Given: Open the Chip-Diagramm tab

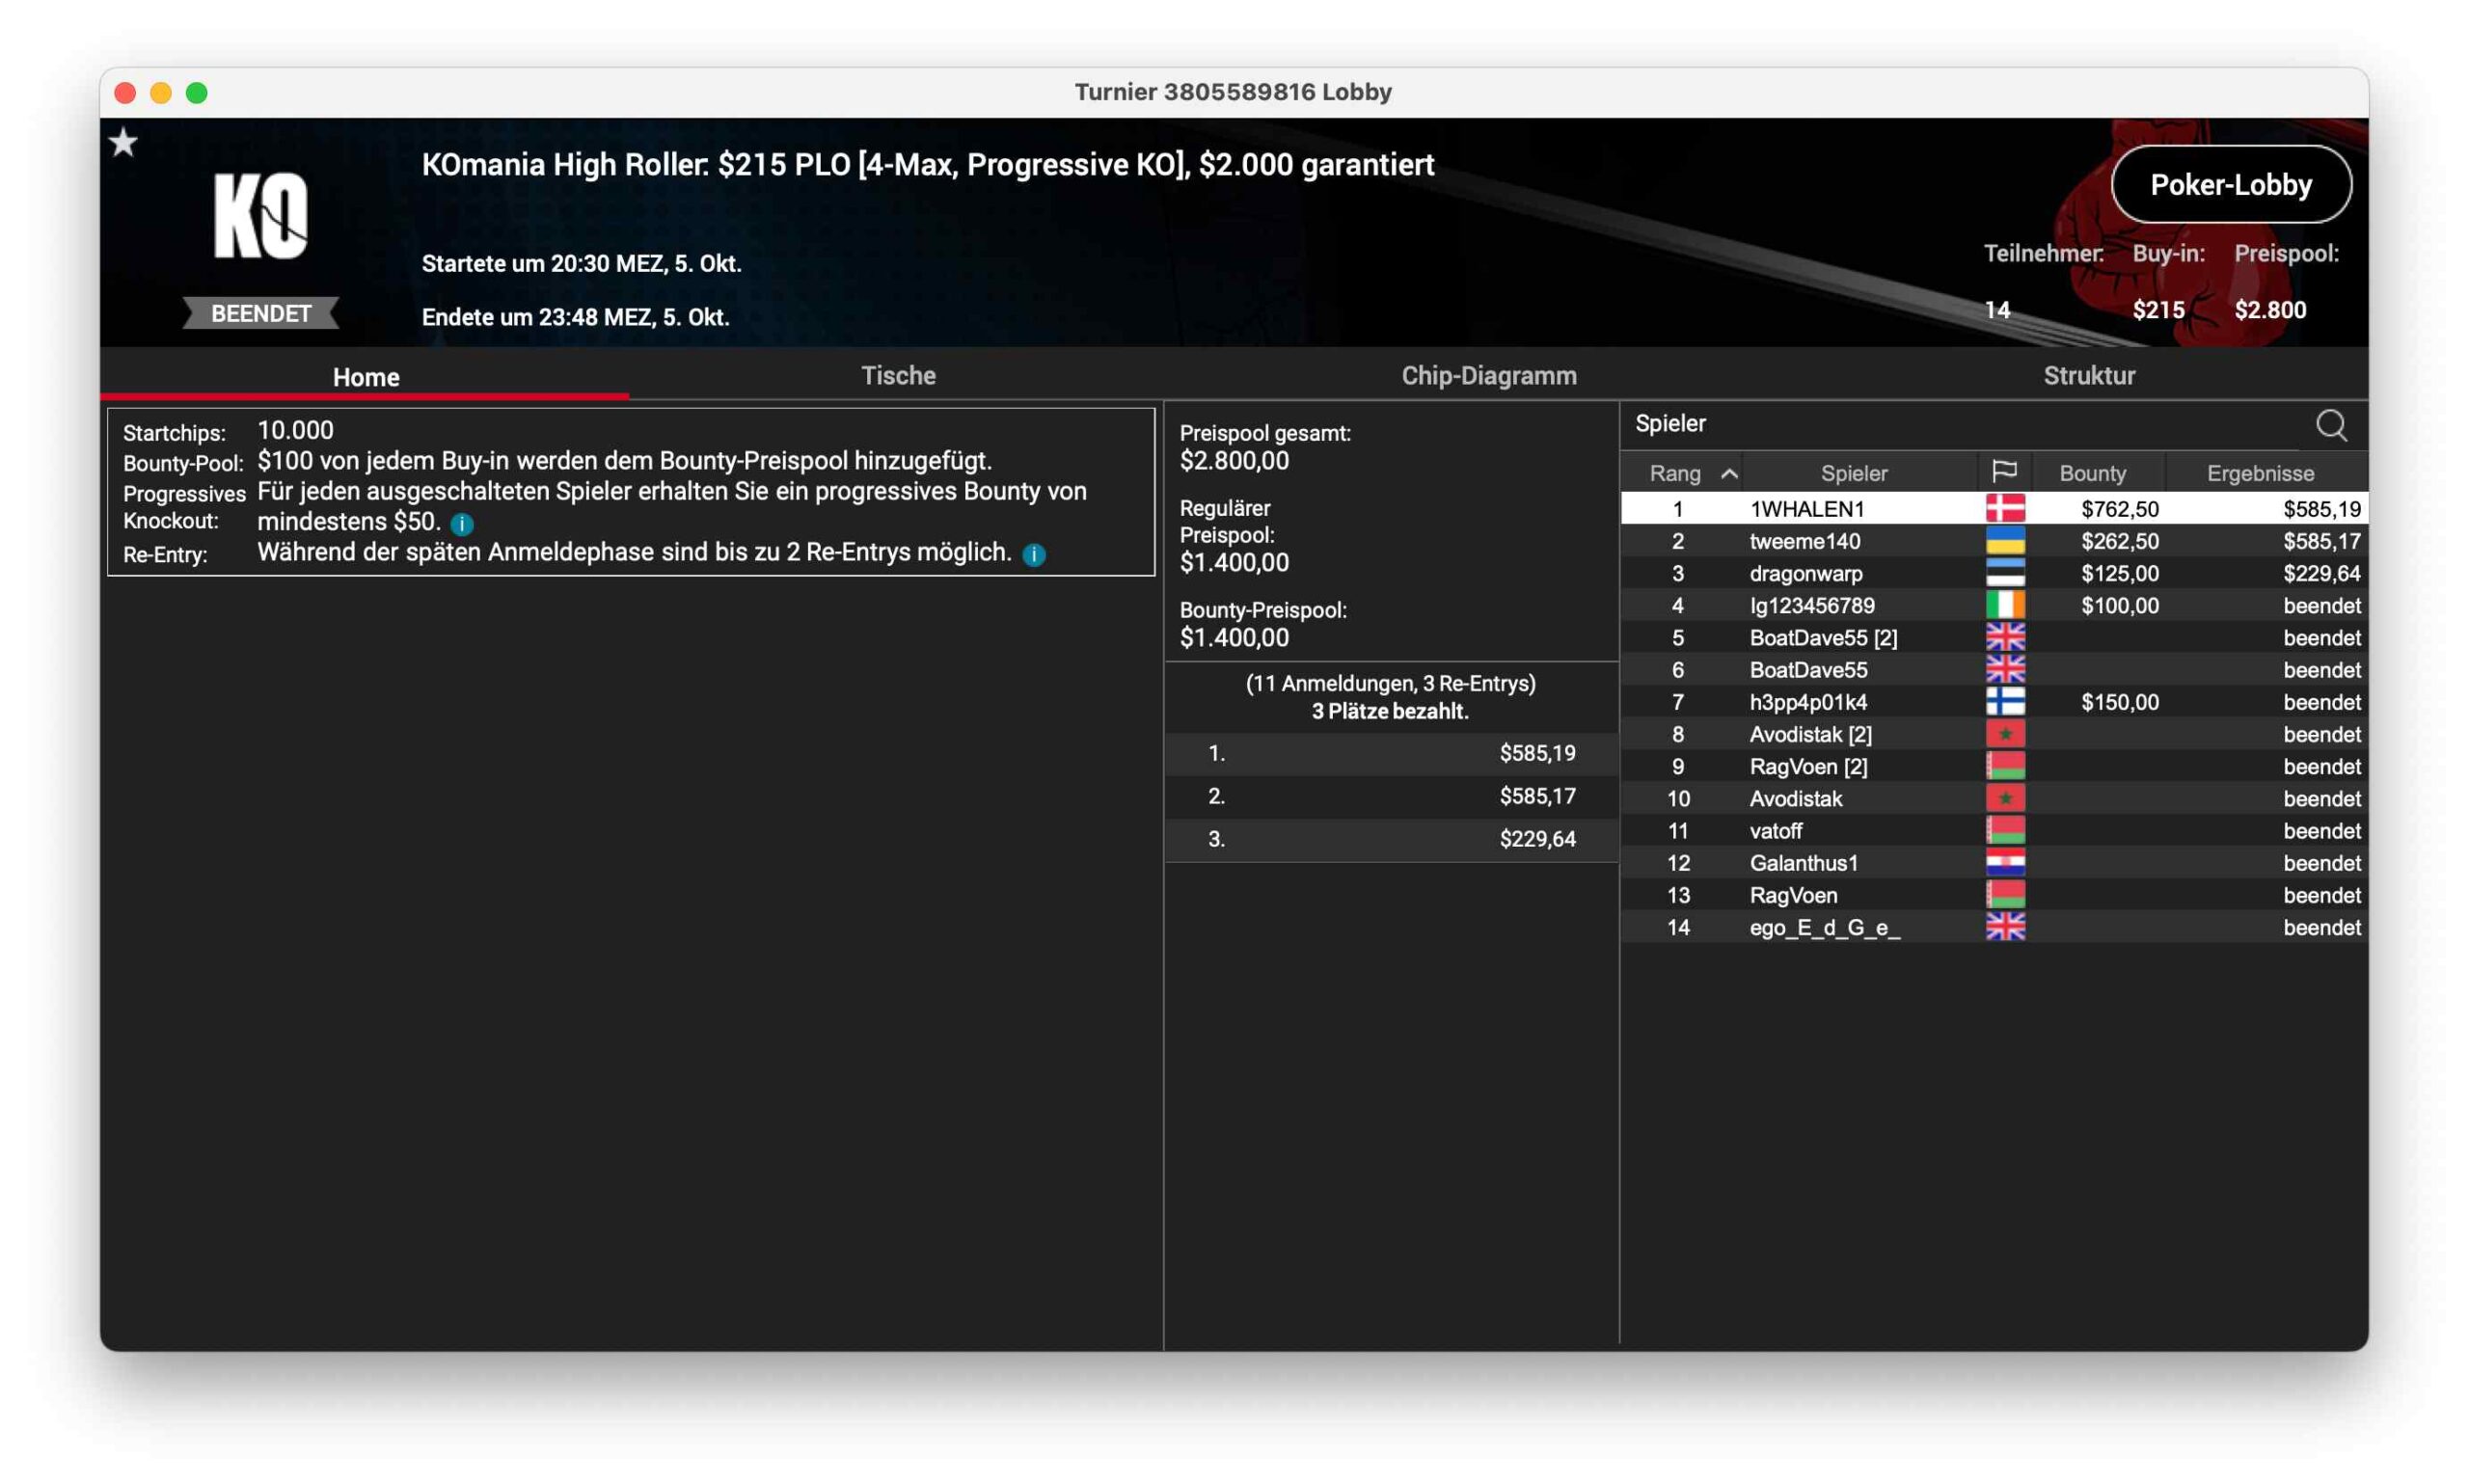Looking at the screenshot, I should coord(1488,376).
